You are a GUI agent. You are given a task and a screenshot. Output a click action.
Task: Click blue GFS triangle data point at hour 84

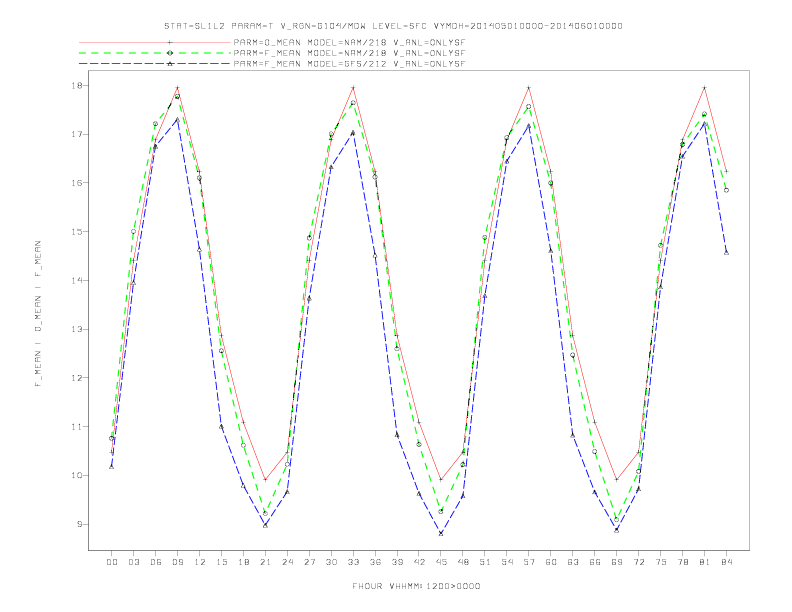pyautogui.click(x=726, y=252)
